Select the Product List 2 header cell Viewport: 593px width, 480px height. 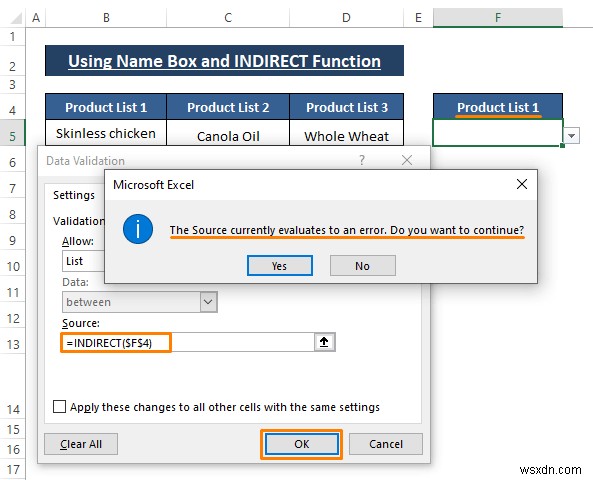point(228,107)
